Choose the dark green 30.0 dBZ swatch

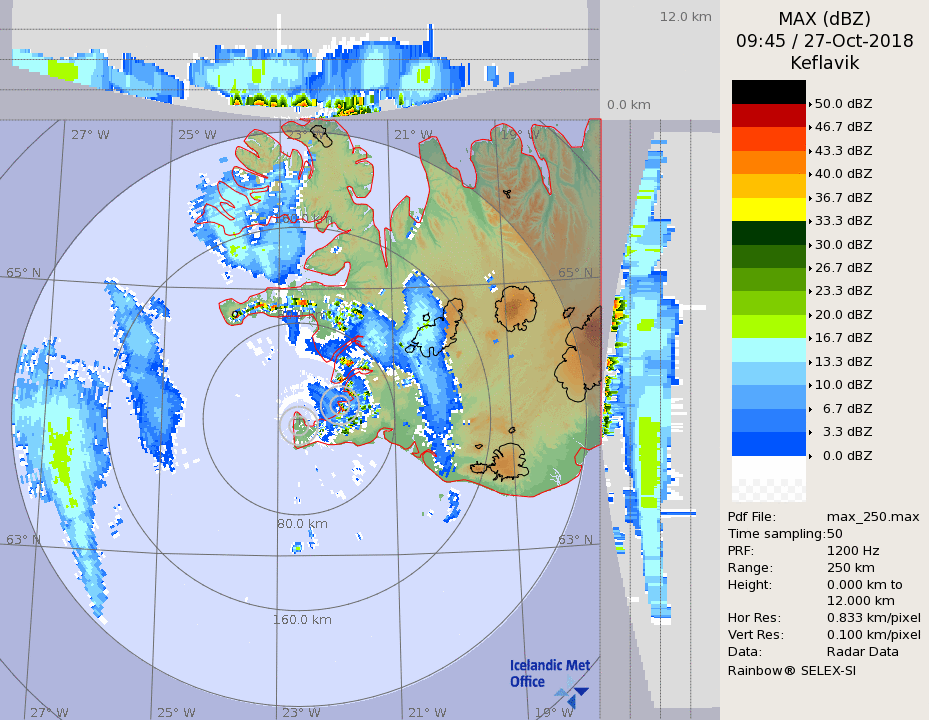(768, 232)
